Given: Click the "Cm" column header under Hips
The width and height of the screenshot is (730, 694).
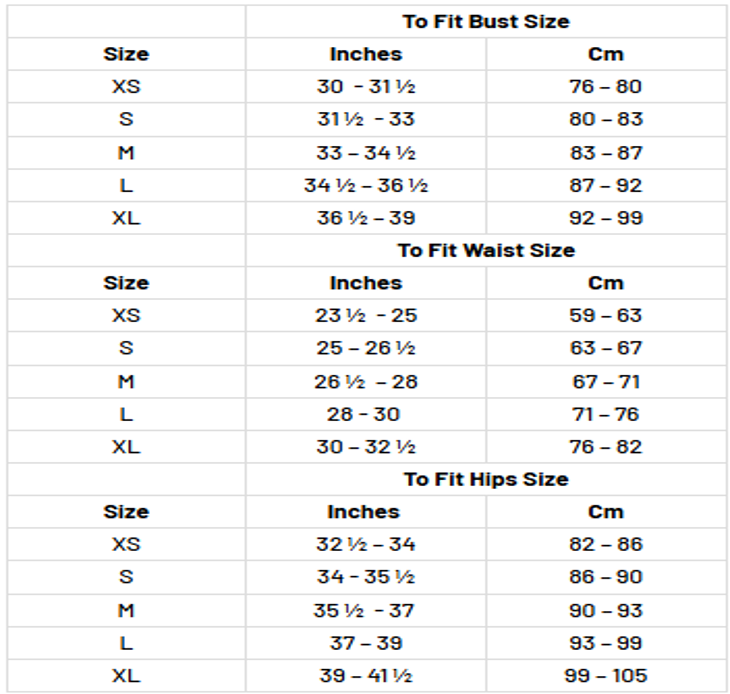Looking at the screenshot, I should (x=605, y=512).
